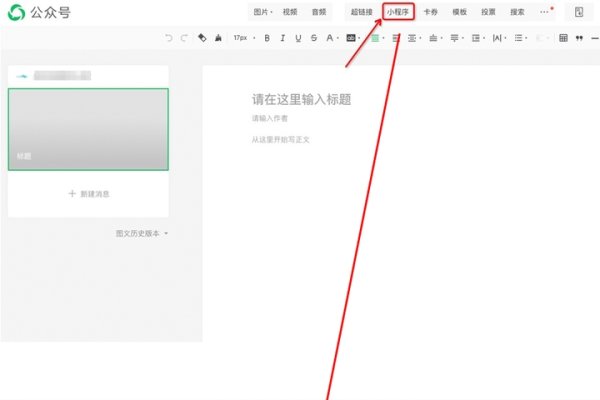
Task: Open the list style dropdown
Action: coord(521,38)
